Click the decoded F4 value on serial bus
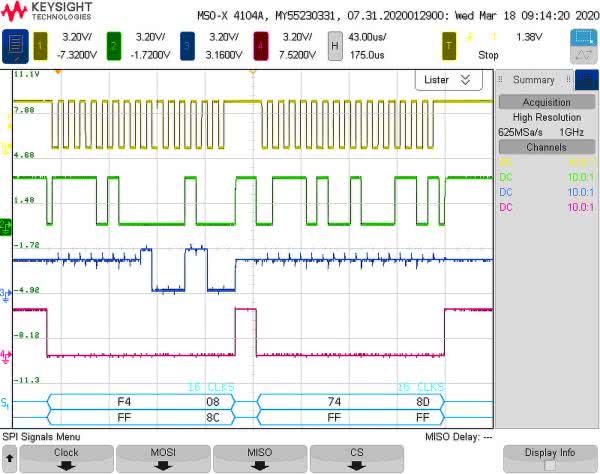 (x=124, y=401)
